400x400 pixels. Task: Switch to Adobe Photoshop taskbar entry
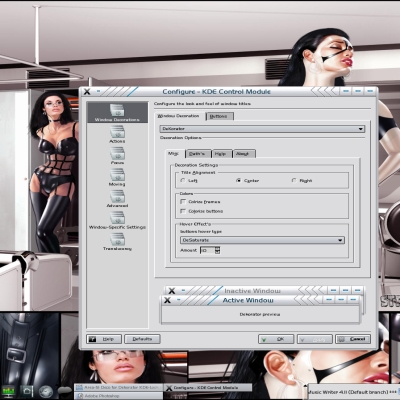[x=118, y=396]
